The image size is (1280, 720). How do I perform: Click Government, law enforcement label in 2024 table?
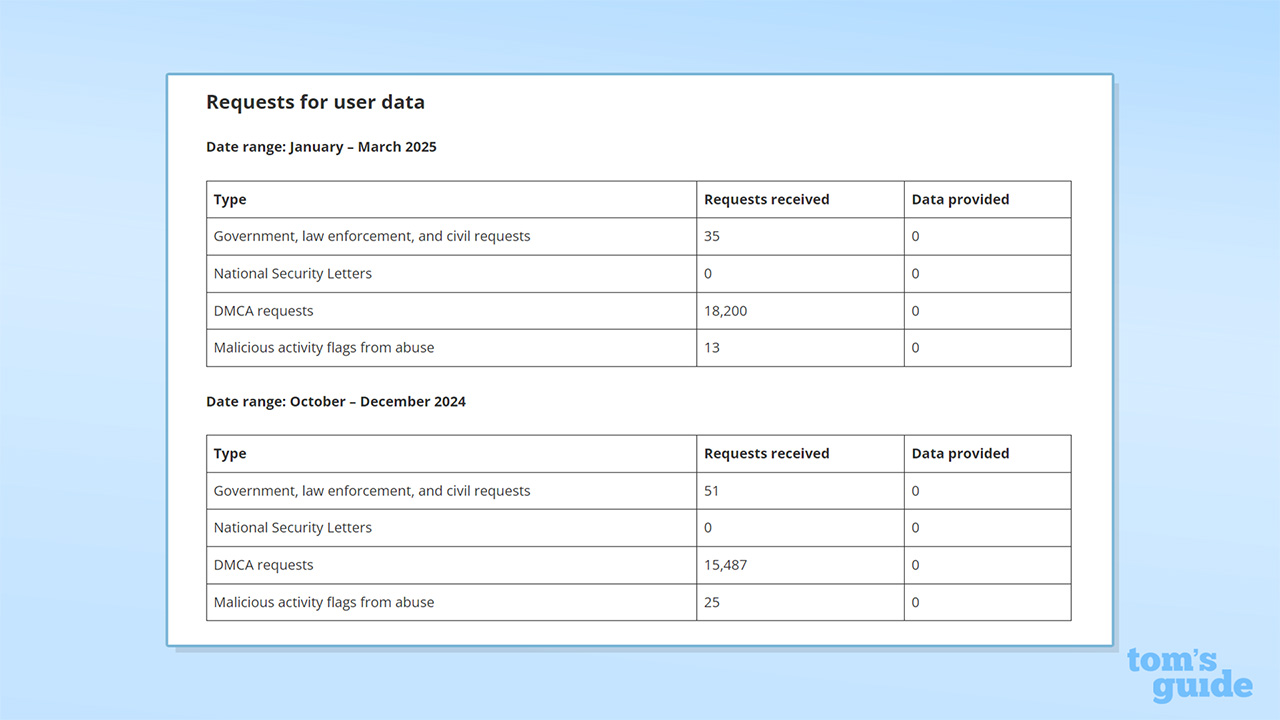coord(371,491)
